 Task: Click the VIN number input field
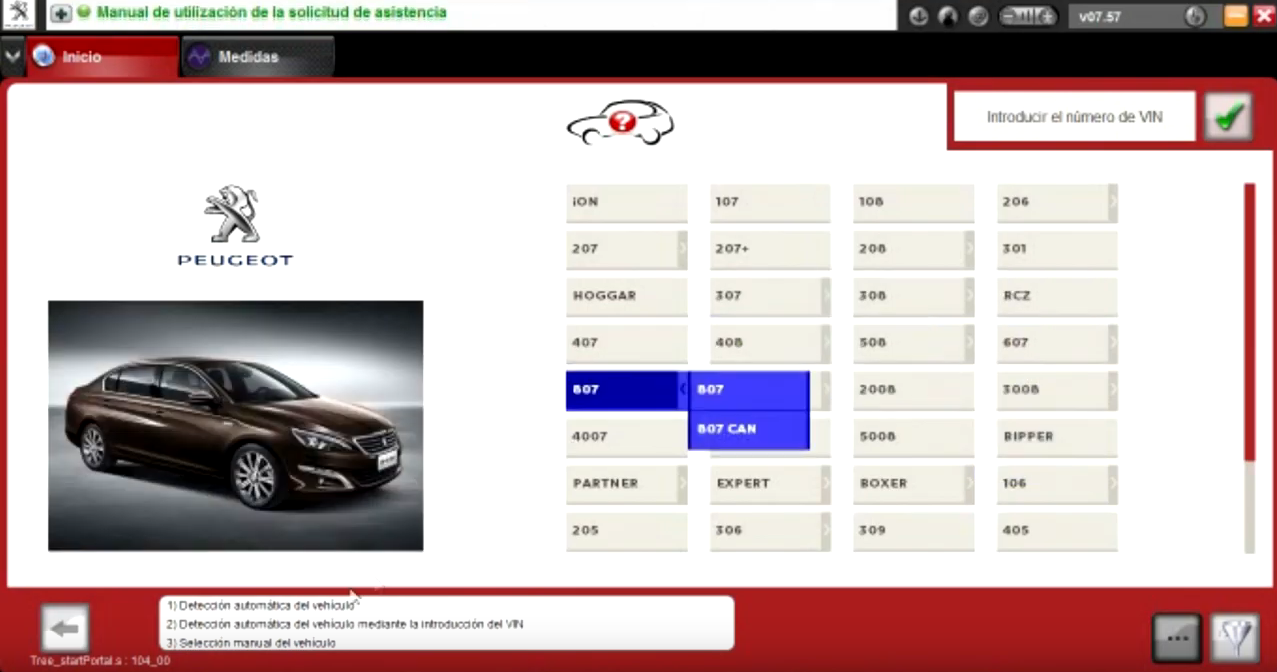pyautogui.click(x=1073, y=116)
